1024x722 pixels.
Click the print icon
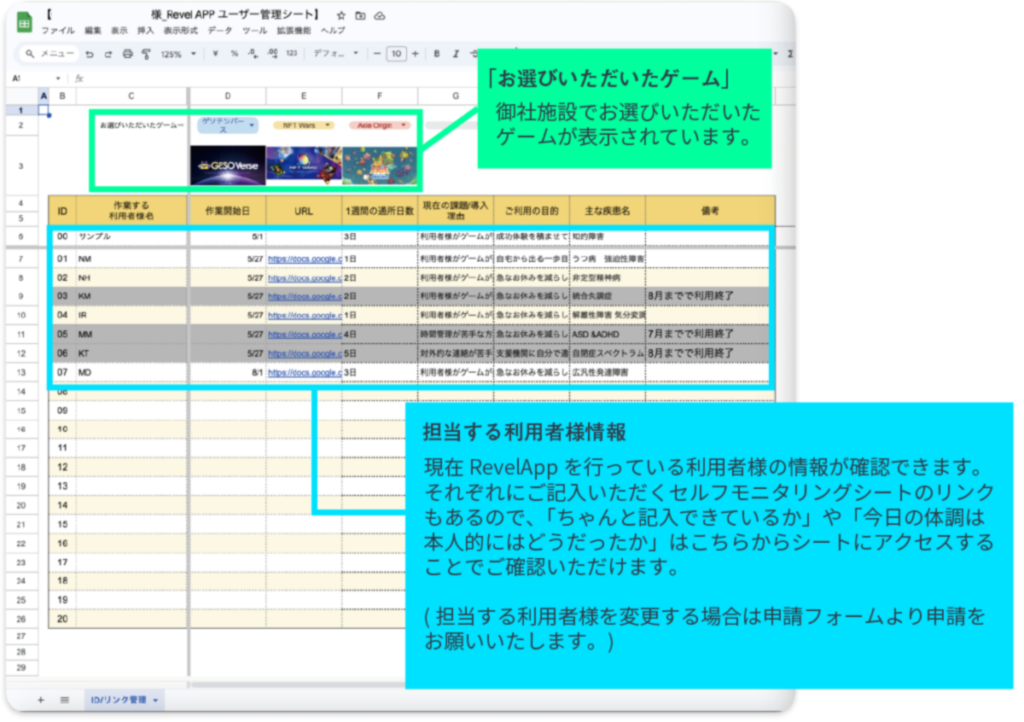point(126,54)
